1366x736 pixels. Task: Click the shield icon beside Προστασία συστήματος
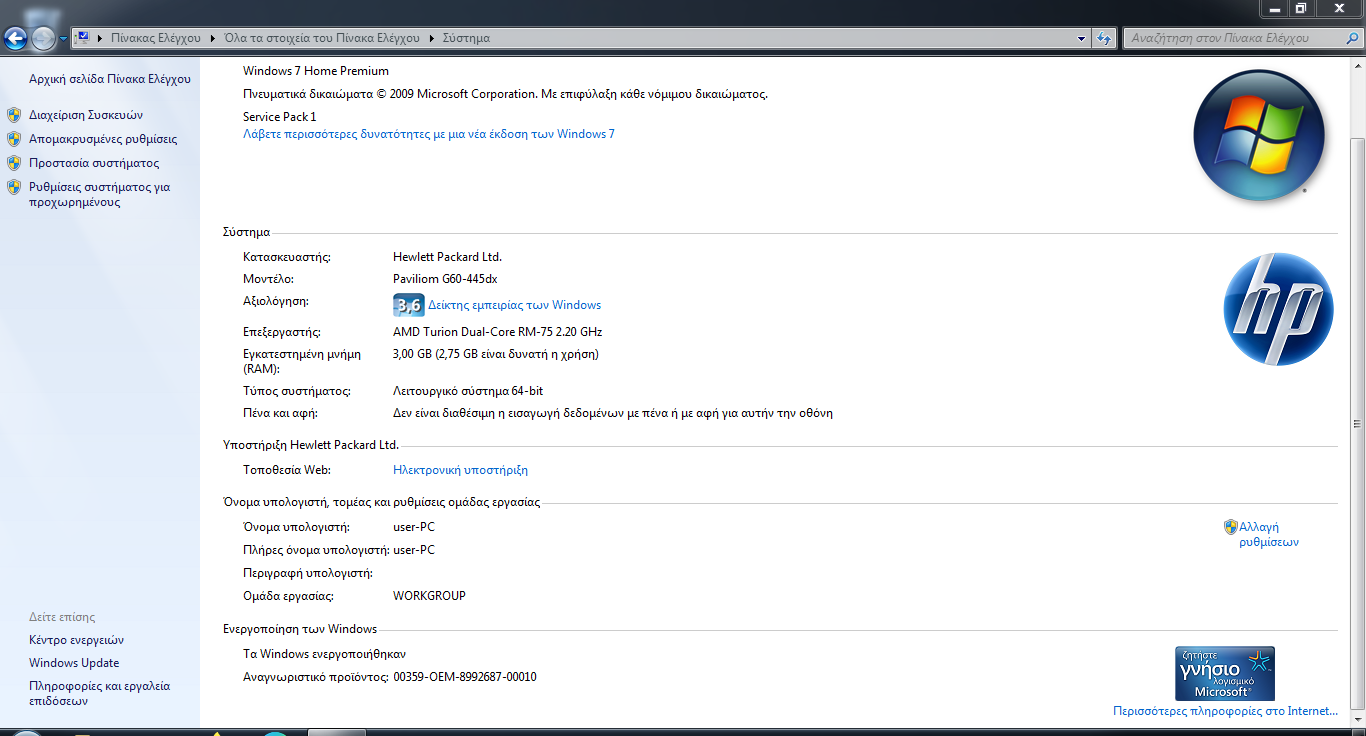pyautogui.click(x=14, y=163)
